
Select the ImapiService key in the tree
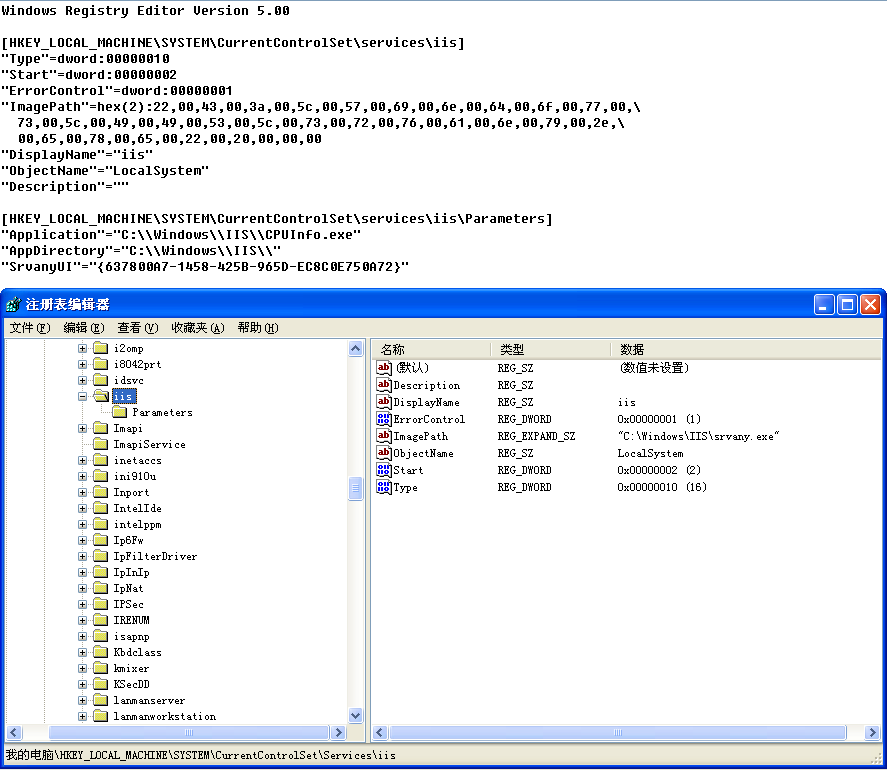tap(148, 444)
